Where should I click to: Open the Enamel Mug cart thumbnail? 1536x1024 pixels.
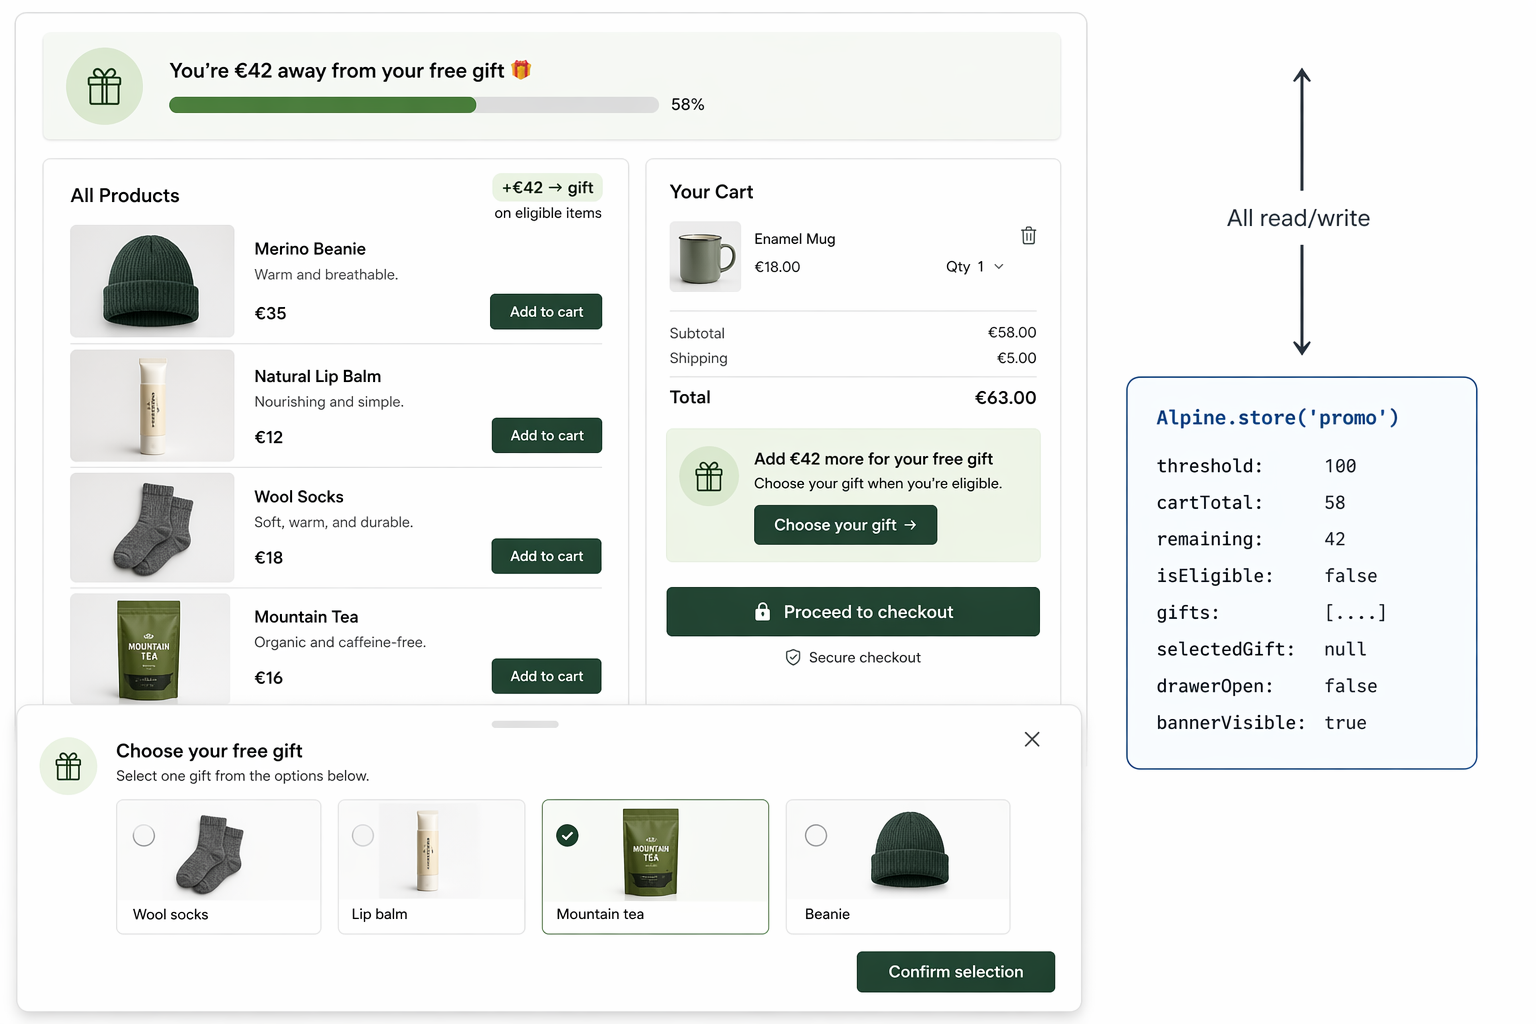pyautogui.click(x=705, y=257)
